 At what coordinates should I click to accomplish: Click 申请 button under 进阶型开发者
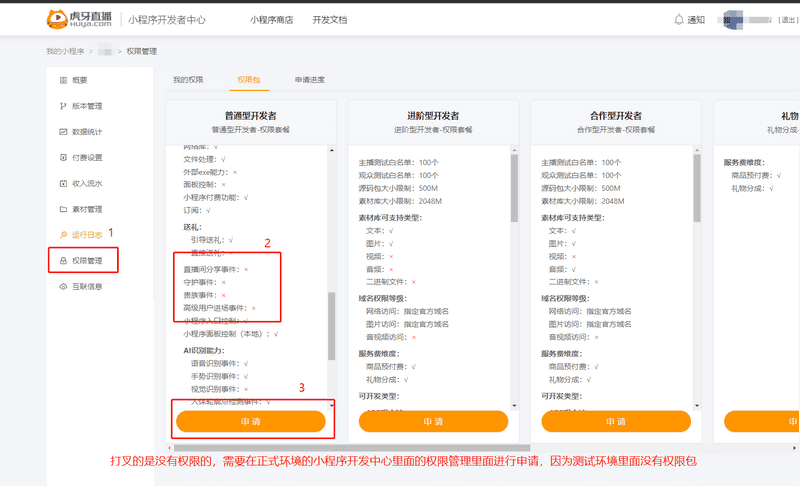[x=433, y=422]
